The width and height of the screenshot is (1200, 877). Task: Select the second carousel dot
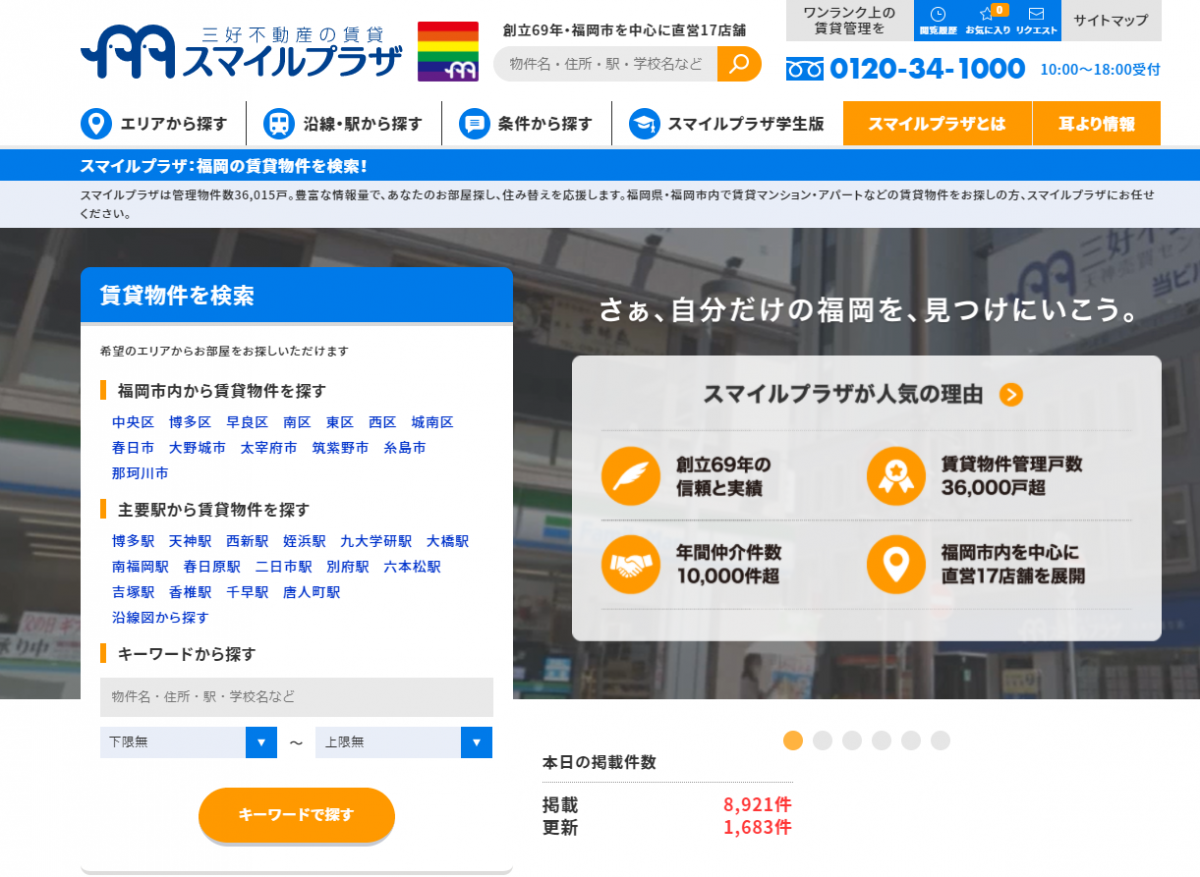point(822,740)
